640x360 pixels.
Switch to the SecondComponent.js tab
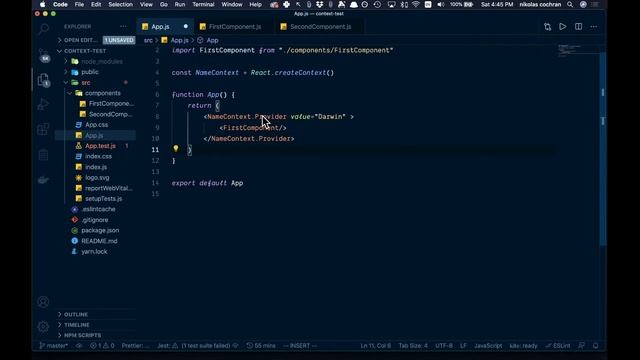(320, 27)
